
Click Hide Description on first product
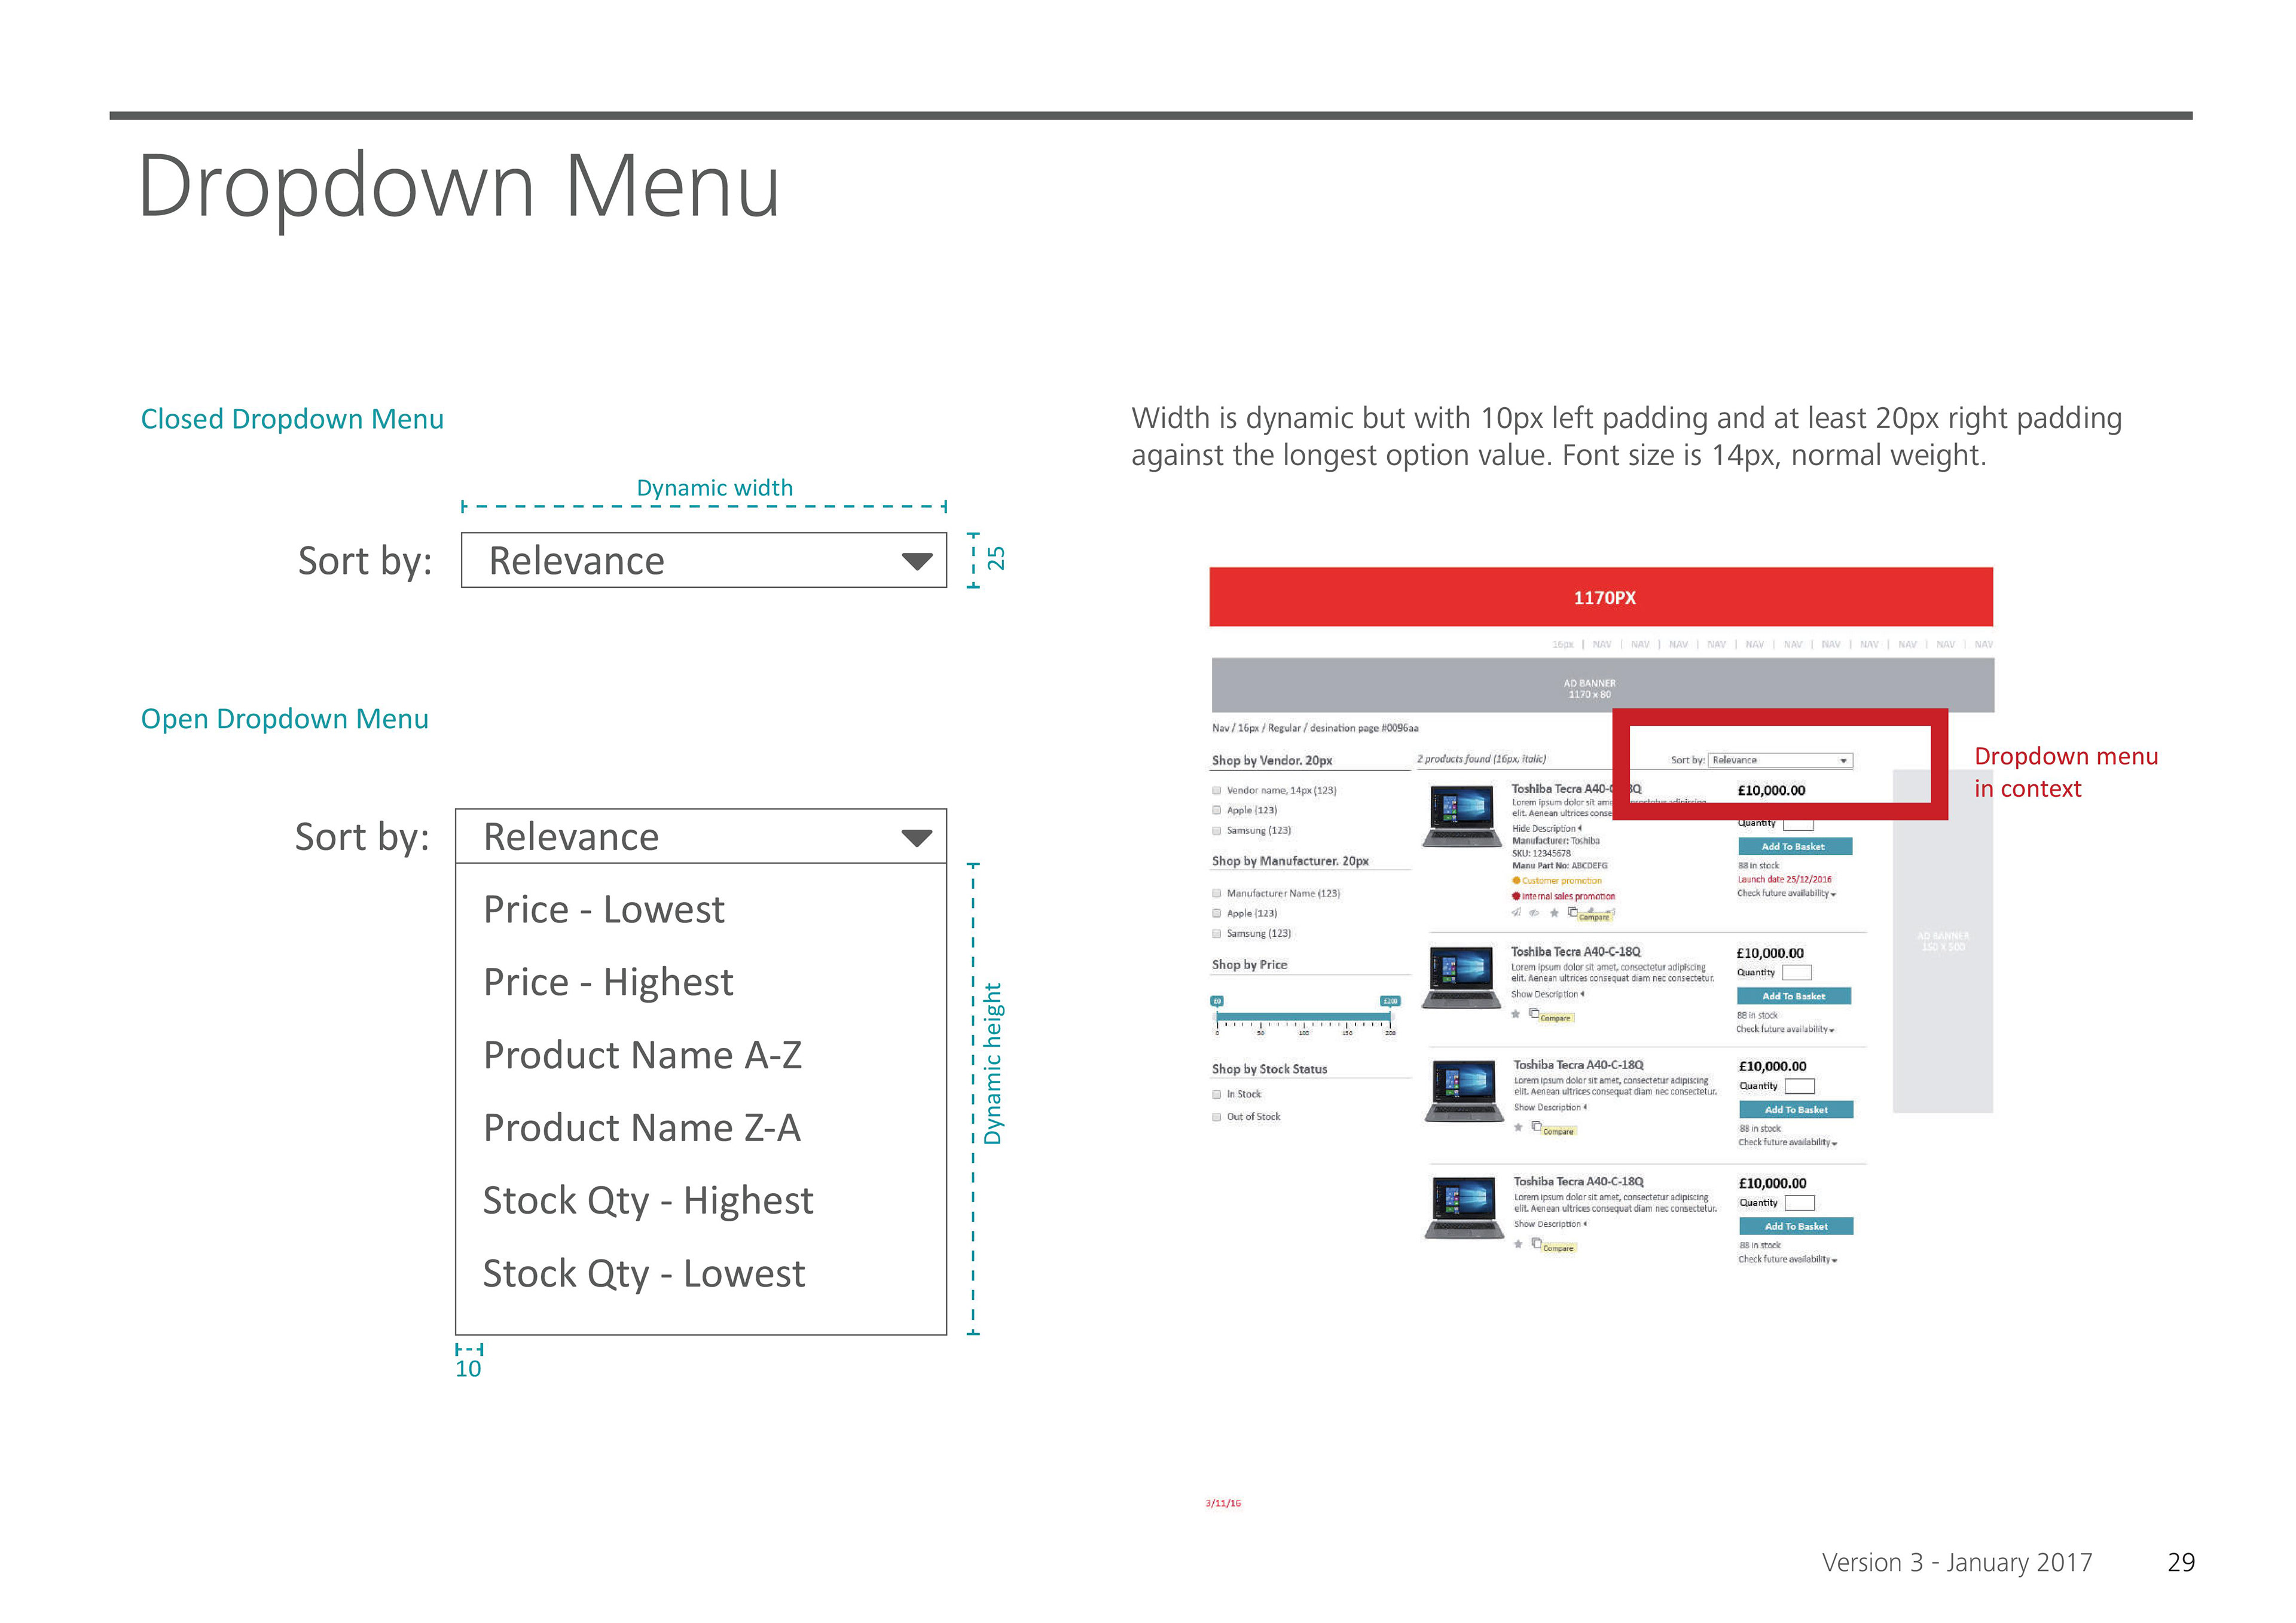[x=1546, y=828]
